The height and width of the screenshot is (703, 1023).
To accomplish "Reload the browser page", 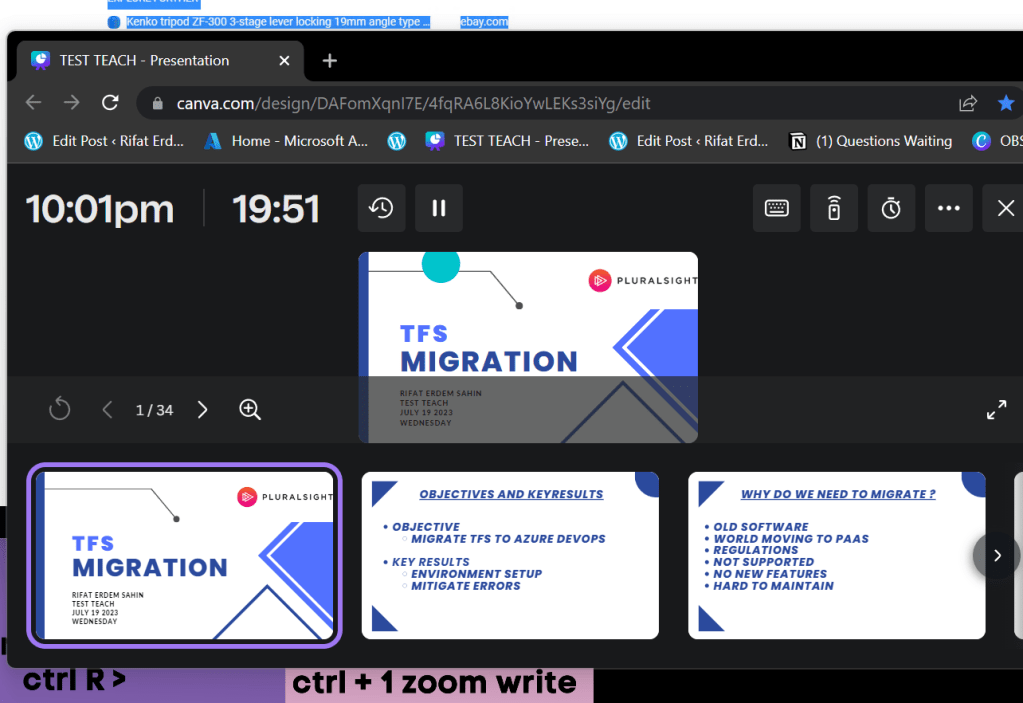I will (x=110, y=103).
